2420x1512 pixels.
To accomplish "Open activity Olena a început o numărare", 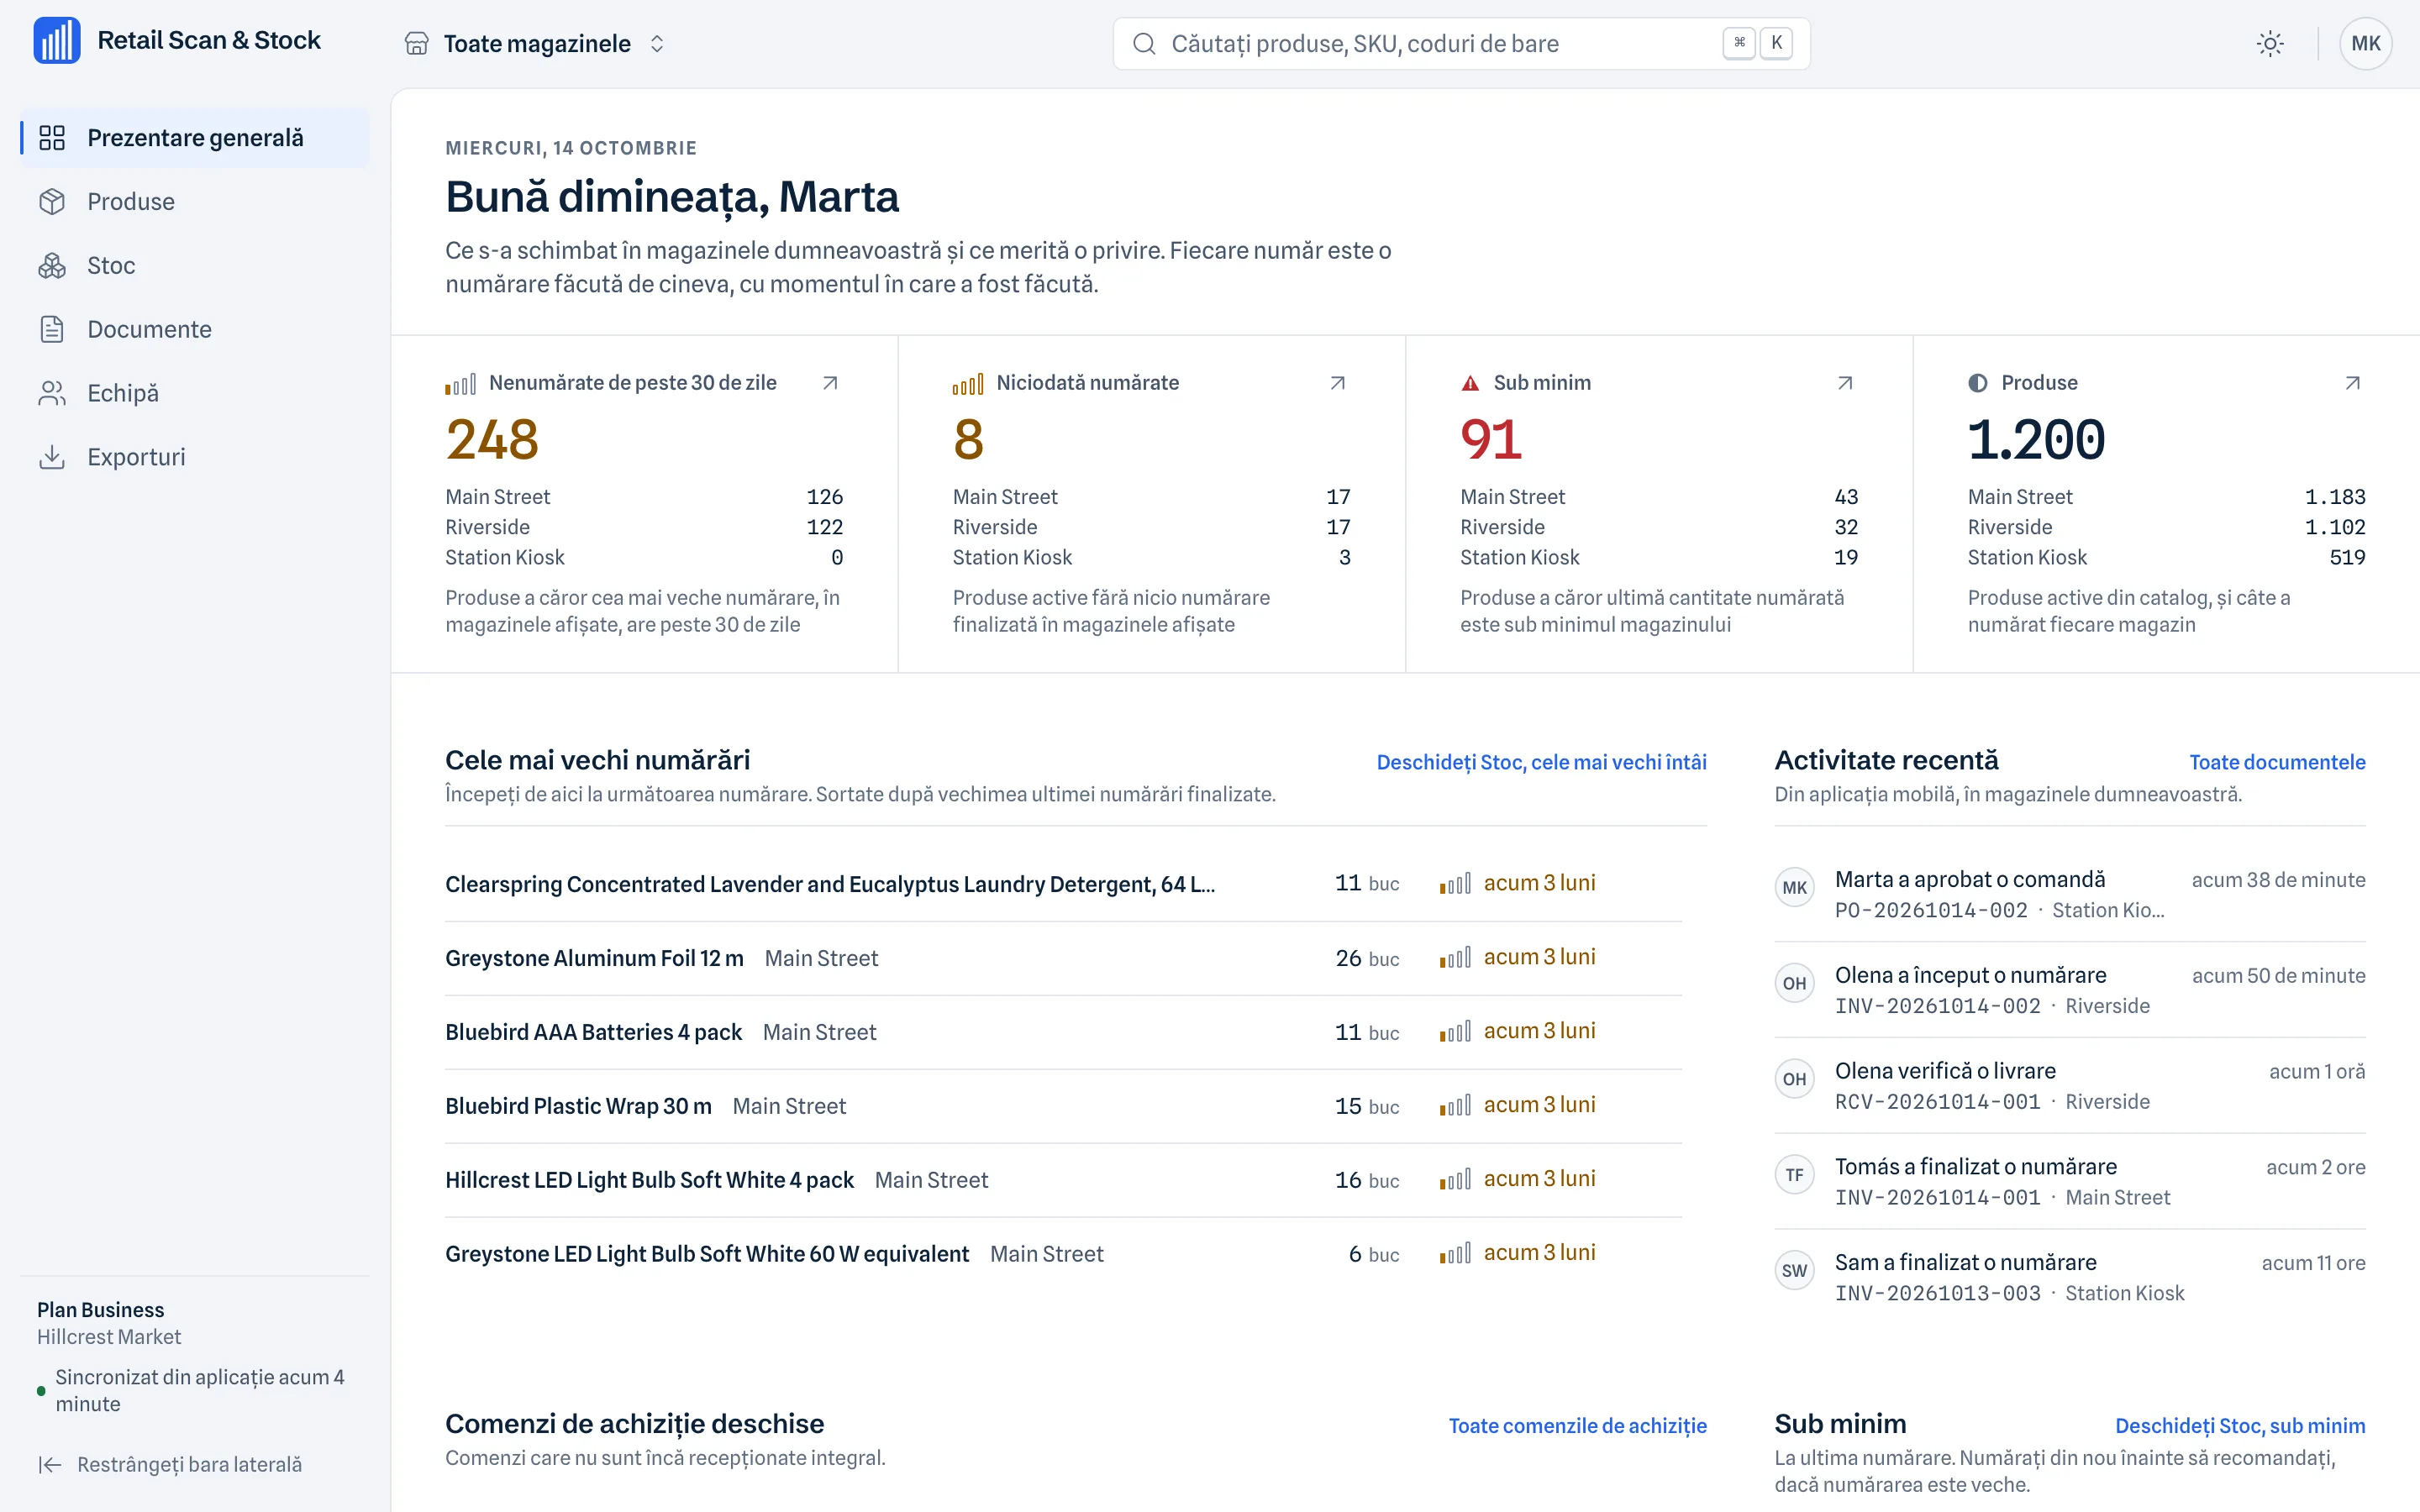I will (x=2069, y=990).
